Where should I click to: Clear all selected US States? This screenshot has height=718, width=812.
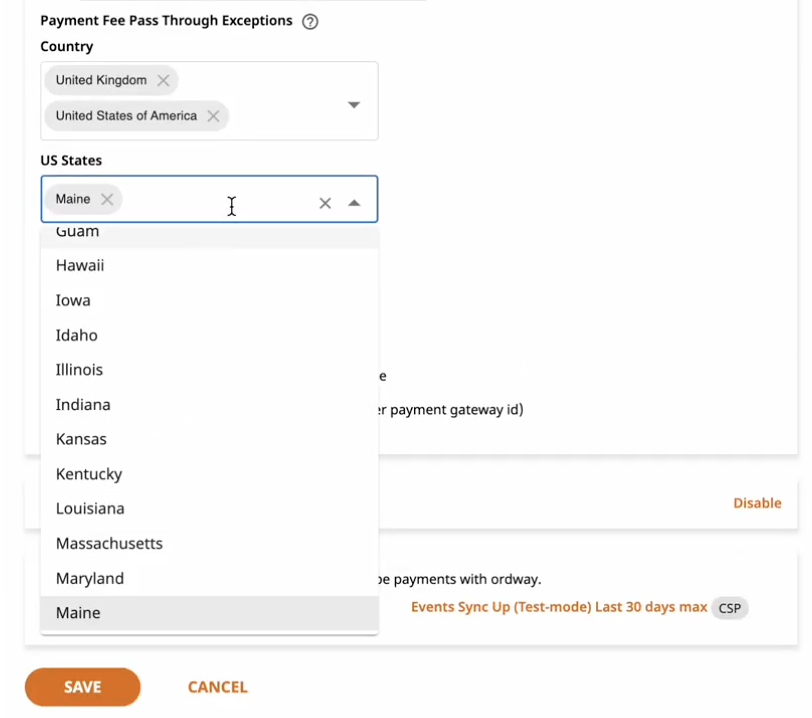(x=325, y=203)
